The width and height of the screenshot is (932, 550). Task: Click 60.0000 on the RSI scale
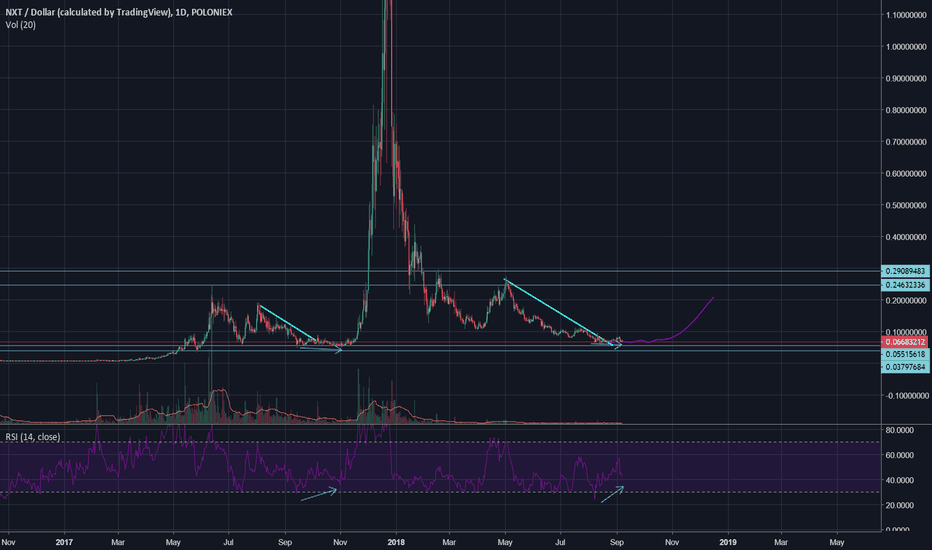point(899,455)
